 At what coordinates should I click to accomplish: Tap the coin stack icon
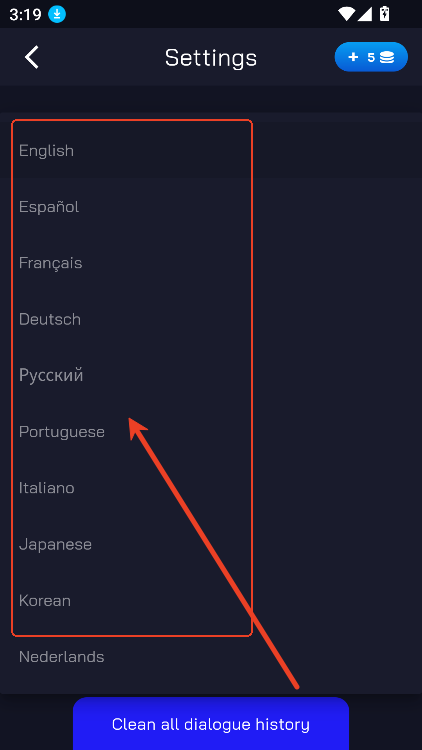point(387,57)
